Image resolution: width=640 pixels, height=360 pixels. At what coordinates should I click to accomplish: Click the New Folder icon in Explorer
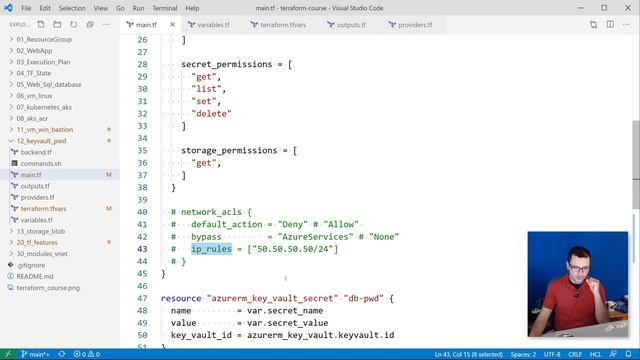point(57,24)
